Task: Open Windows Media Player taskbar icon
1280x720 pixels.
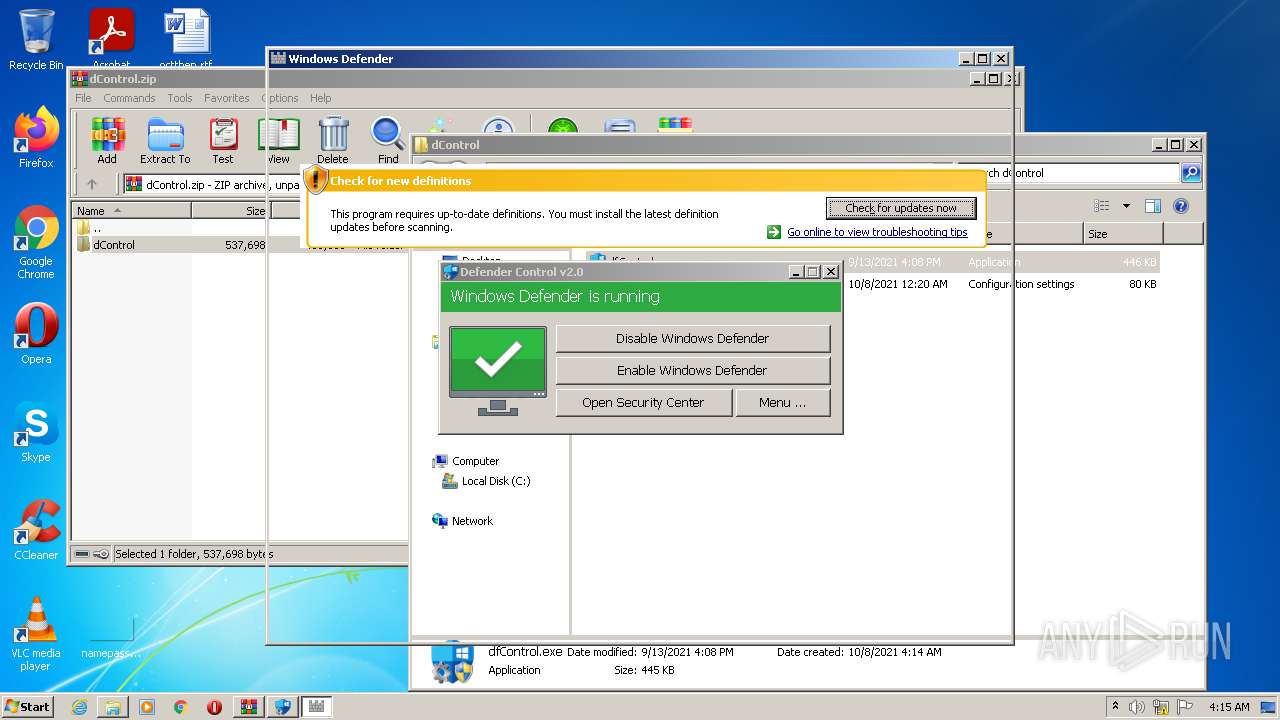Action: 147,707
